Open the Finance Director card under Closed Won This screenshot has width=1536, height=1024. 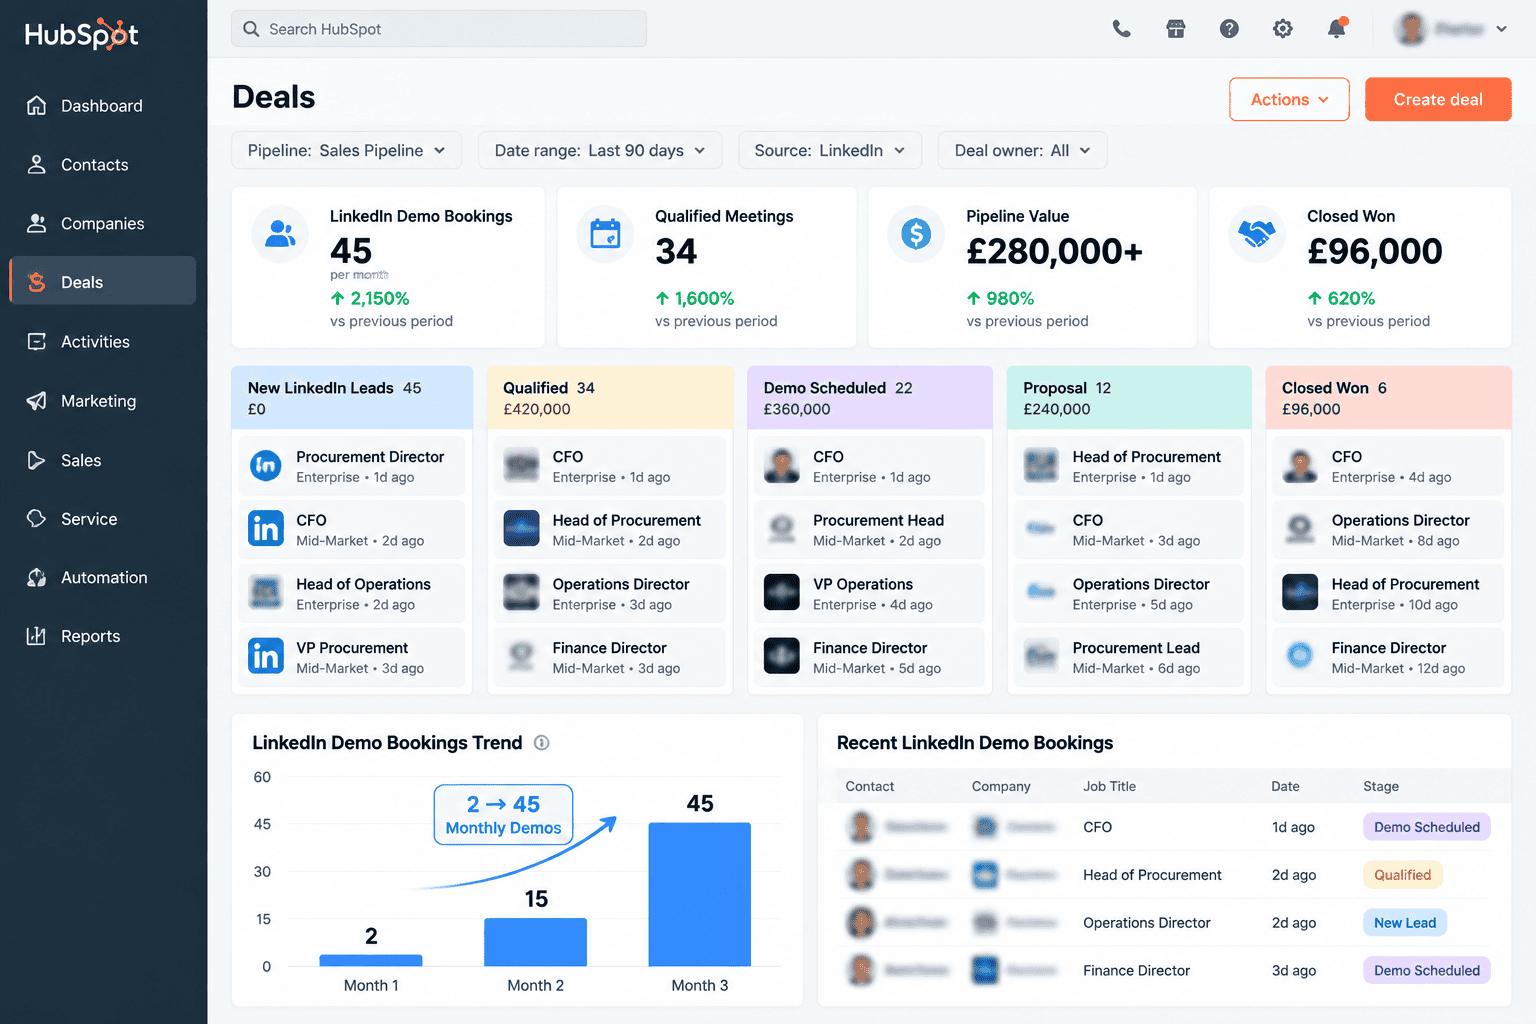point(1388,657)
